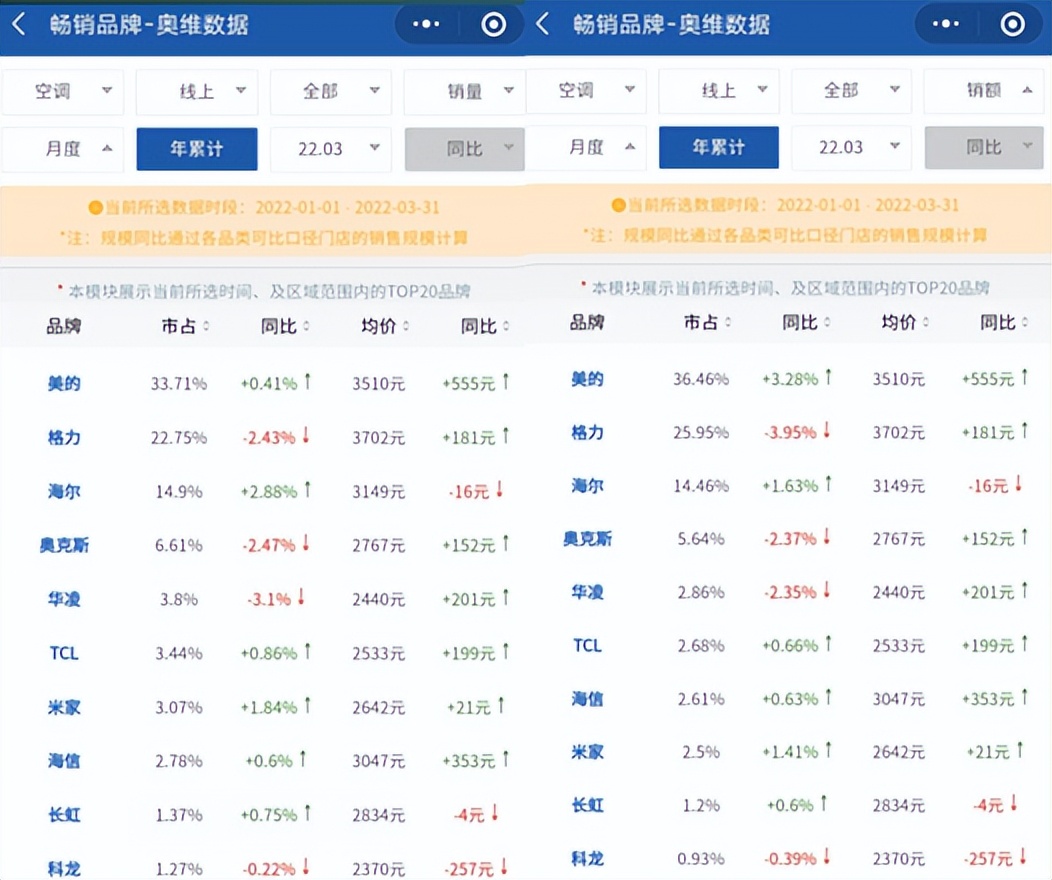Switch to the 销量 metric option
Screen dimensions: 1052x880
point(464,90)
